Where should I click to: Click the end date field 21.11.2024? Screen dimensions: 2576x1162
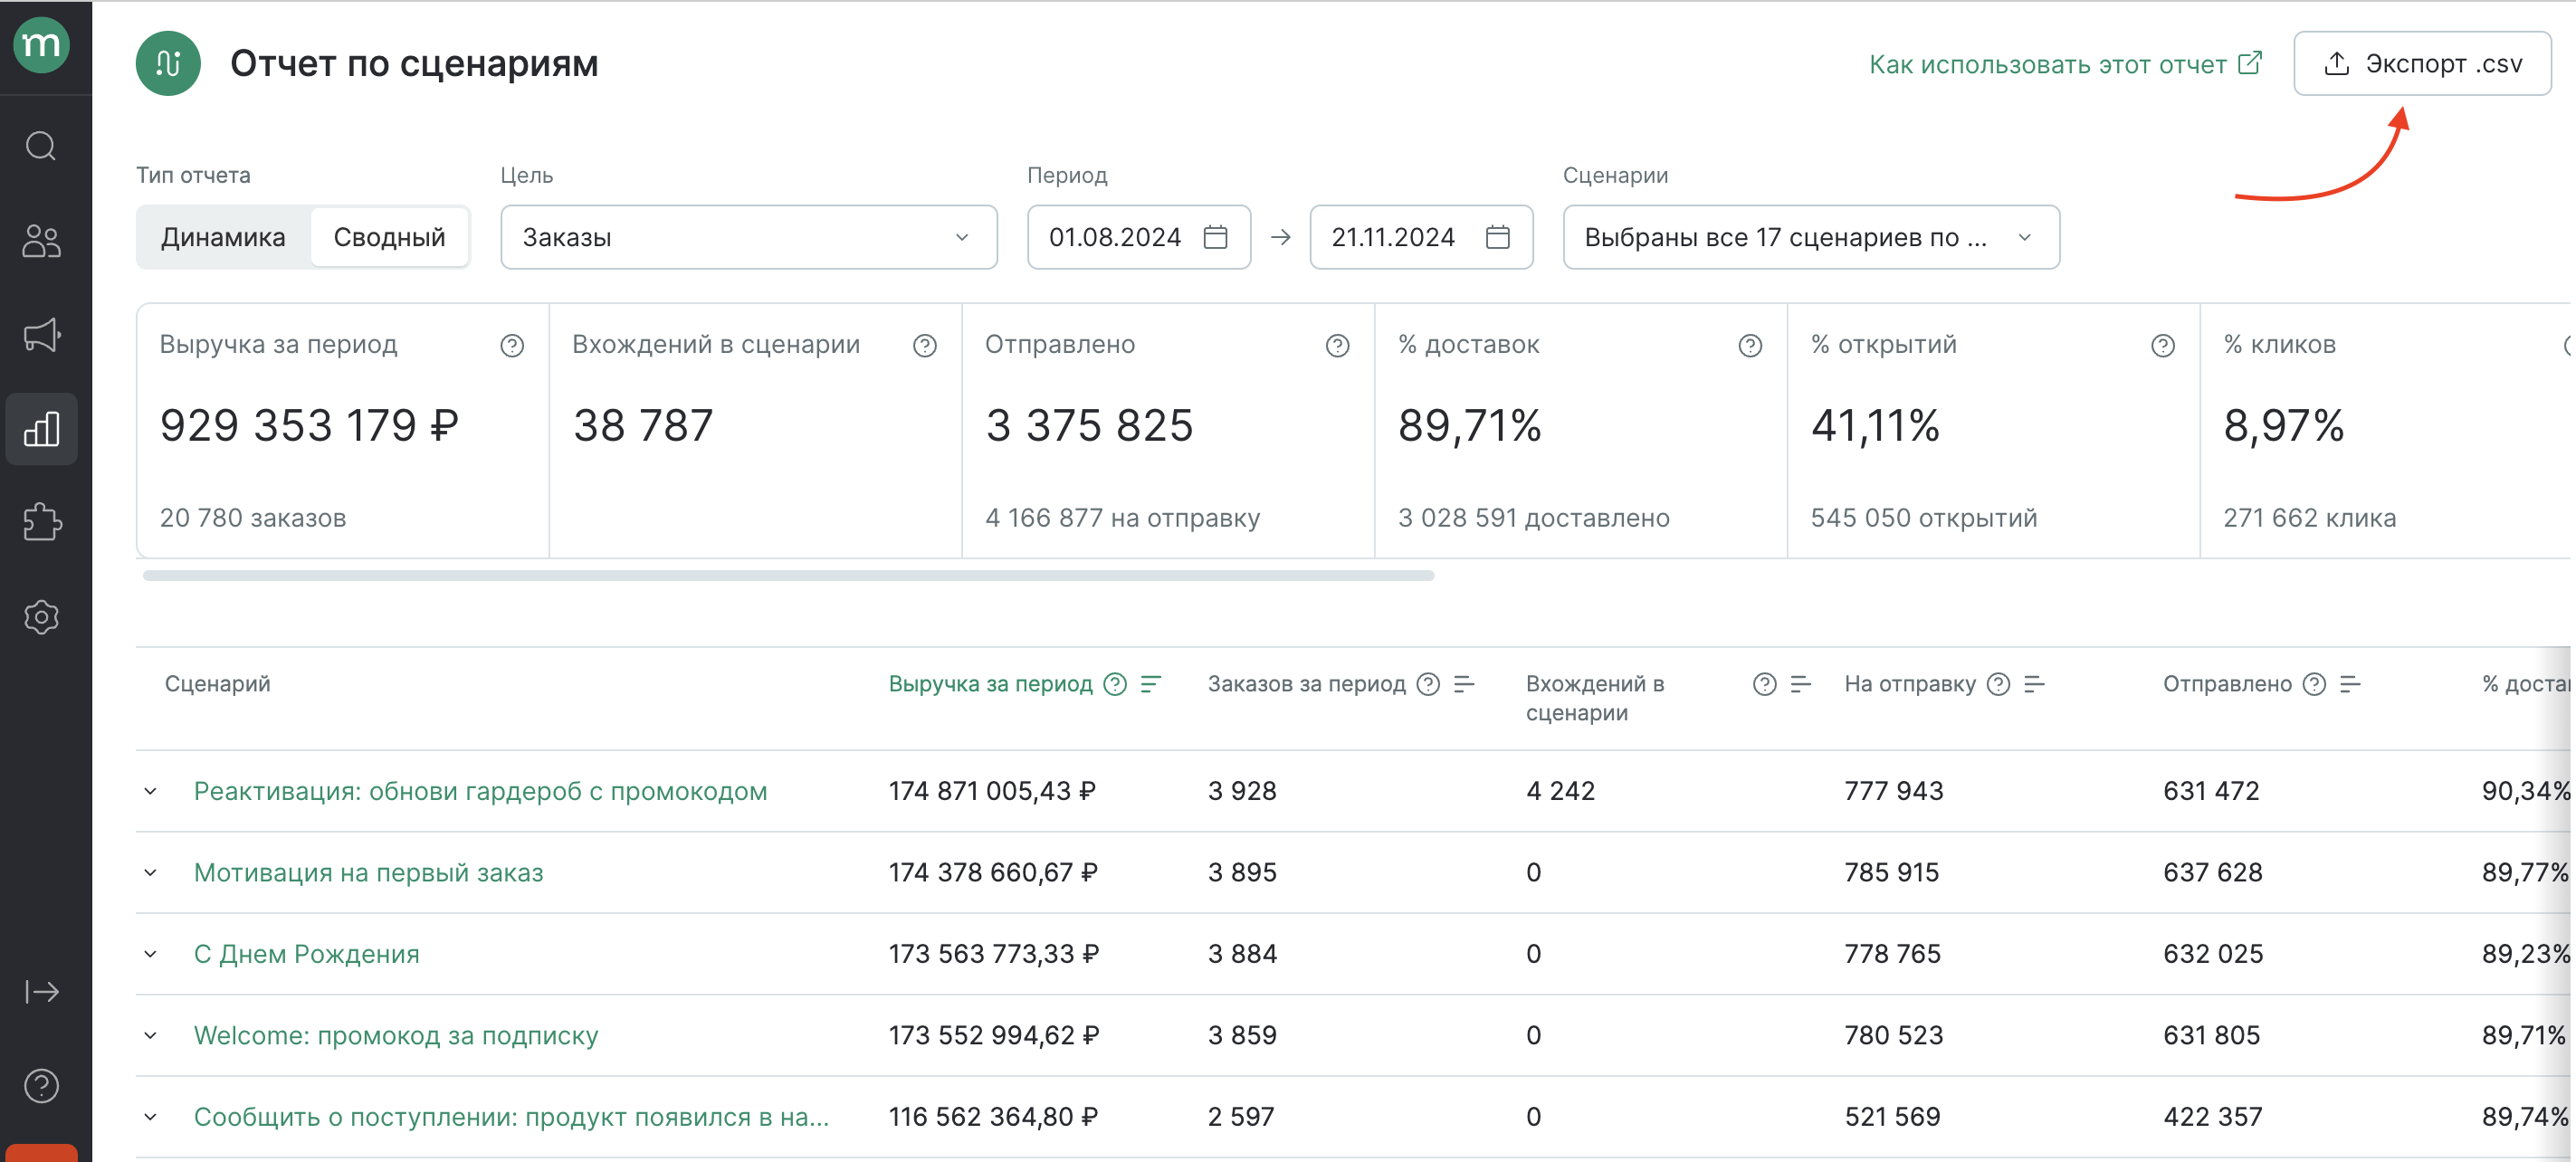[x=1420, y=238]
